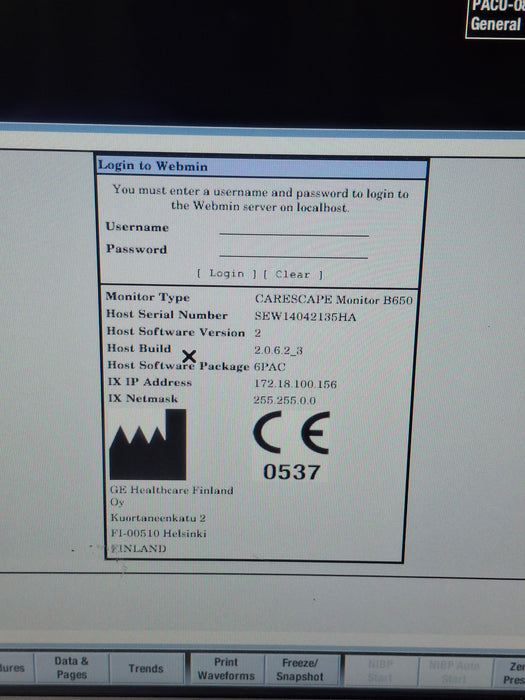Click the General label in top corner

pos(496,24)
